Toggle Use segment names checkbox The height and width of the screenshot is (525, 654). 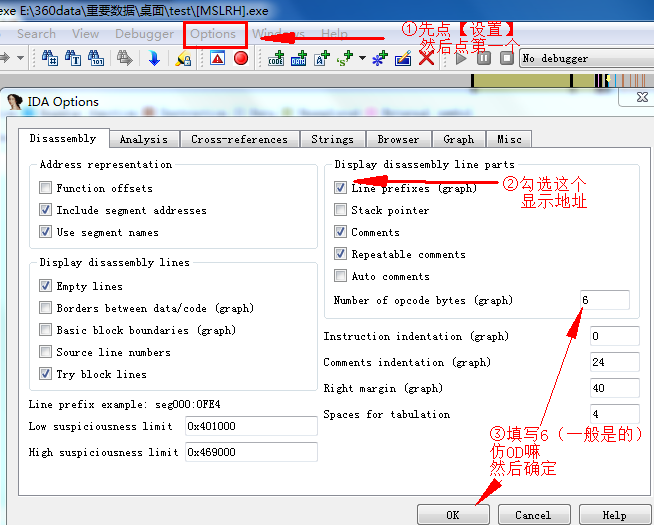pyautogui.click(x=45, y=232)
